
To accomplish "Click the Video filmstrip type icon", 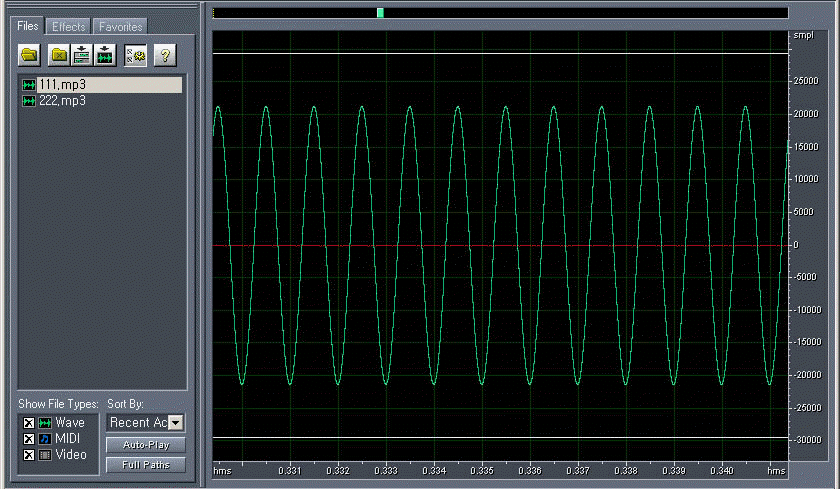I will [45, 455].
